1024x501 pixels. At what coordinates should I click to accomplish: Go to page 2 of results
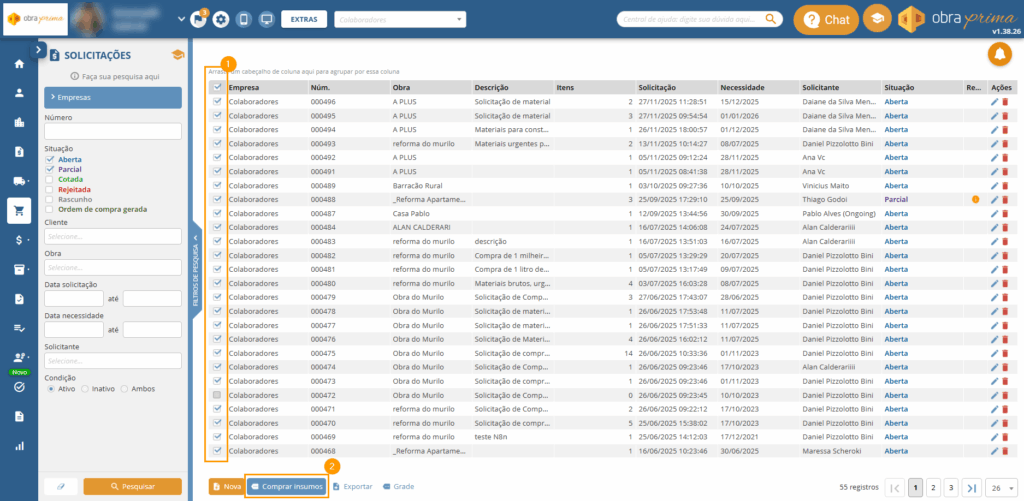point(933,487)
